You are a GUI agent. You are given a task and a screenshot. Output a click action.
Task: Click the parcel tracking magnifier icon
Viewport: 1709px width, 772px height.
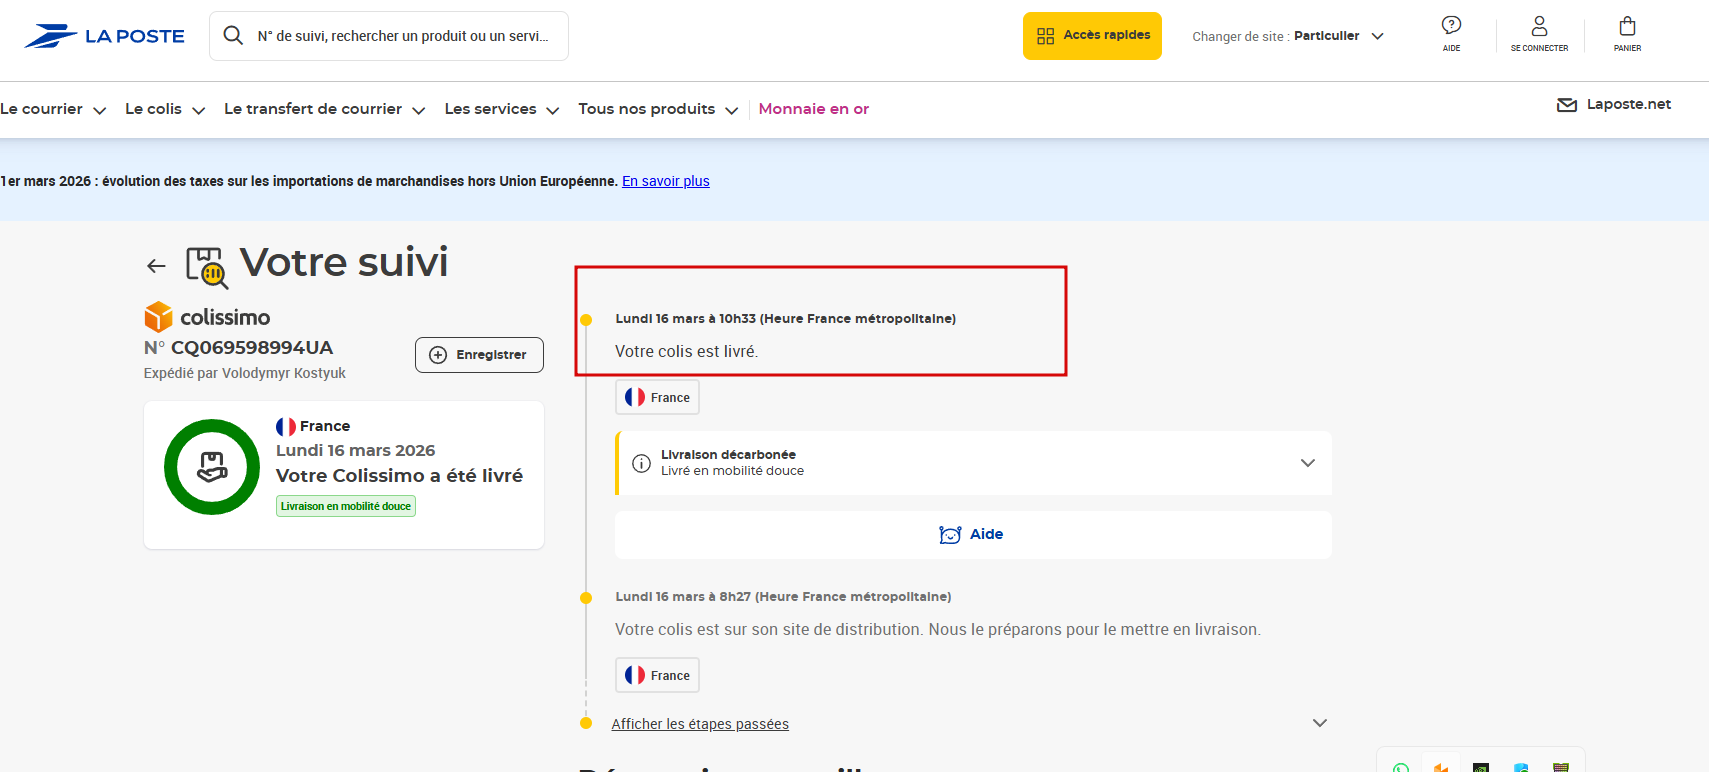click(207, 267)
